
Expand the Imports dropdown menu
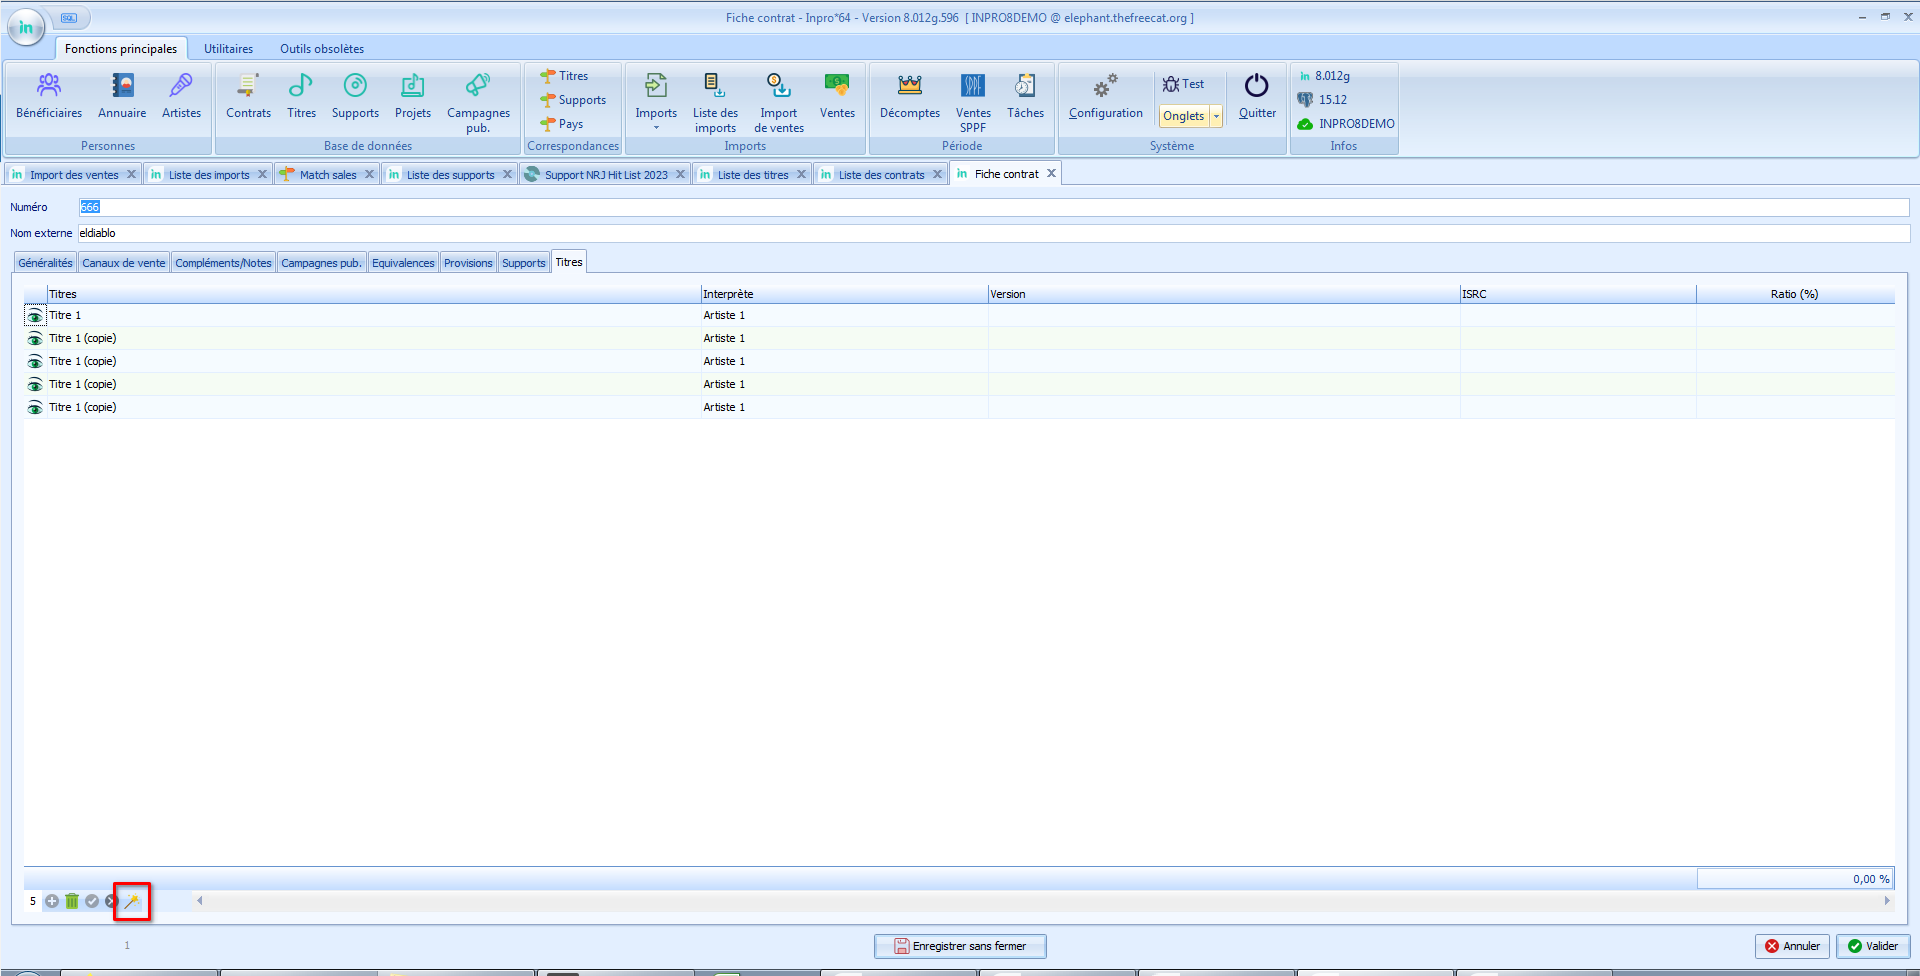coord(656,127)
